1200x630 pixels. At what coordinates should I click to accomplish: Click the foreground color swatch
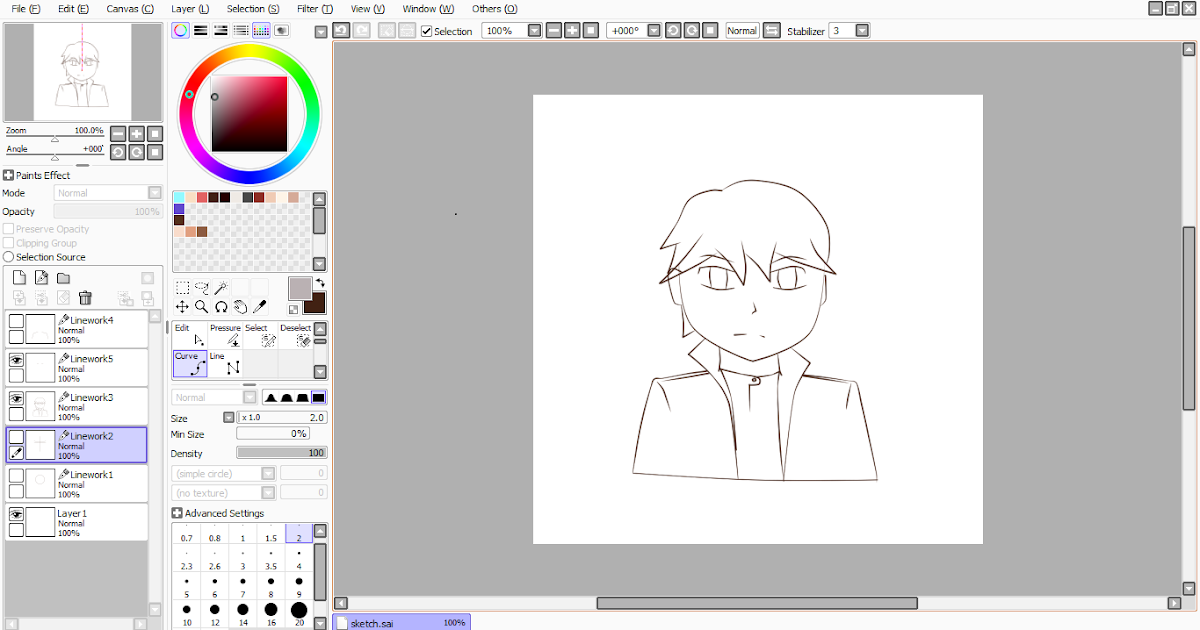(300, 289)
